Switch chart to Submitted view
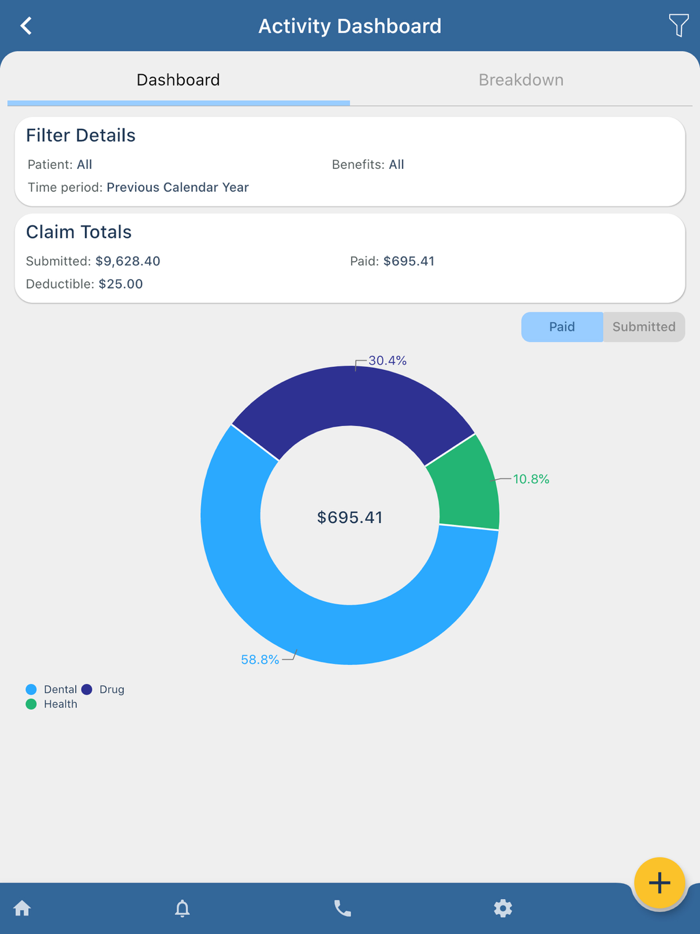 (643, 327)
